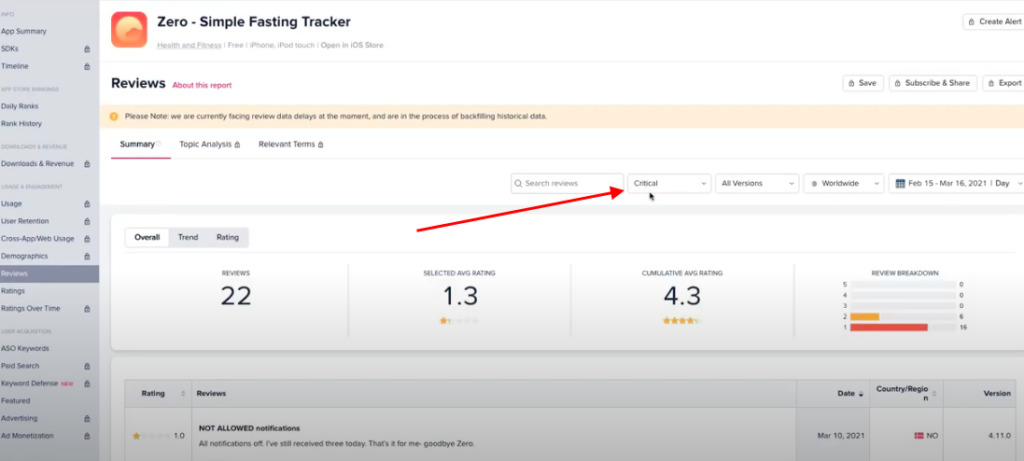The height and width of the screenshot is (461, 1024).
Task: Open the All Versions dropdown
Action: (x=757, y=183)
